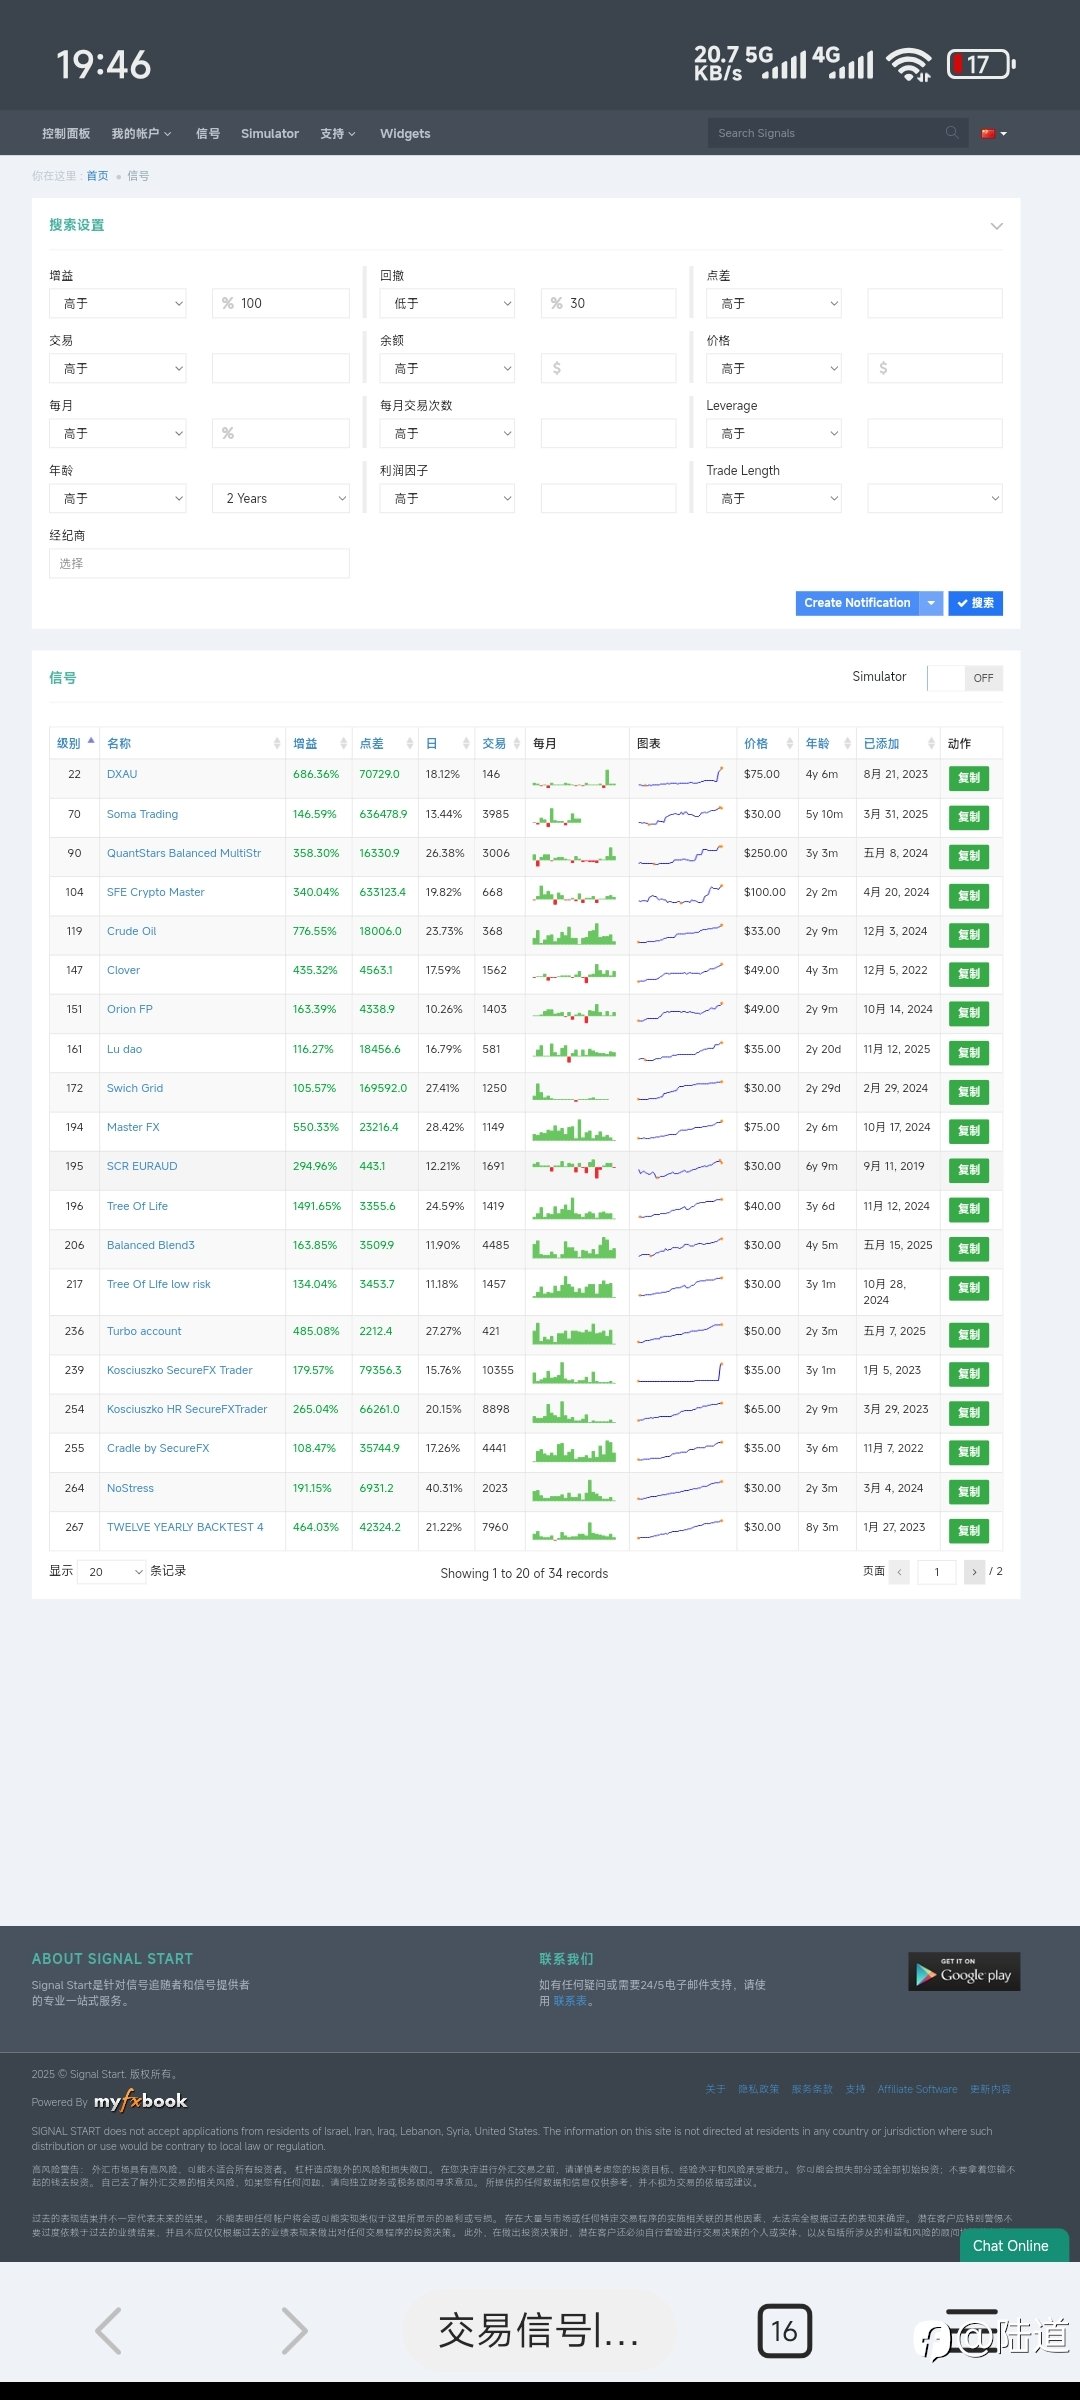Tap the browser address bar title 交易信号
This screenshot has width=1080, height=2400.
(x=538, y=2331)
